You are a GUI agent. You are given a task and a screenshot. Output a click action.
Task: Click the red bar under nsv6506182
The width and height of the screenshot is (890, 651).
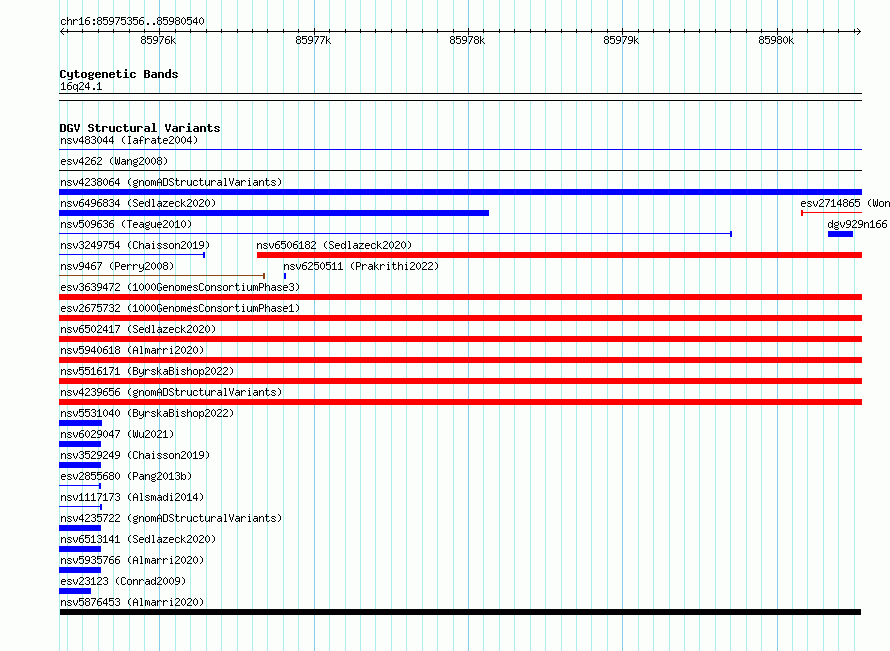(559, 255)
